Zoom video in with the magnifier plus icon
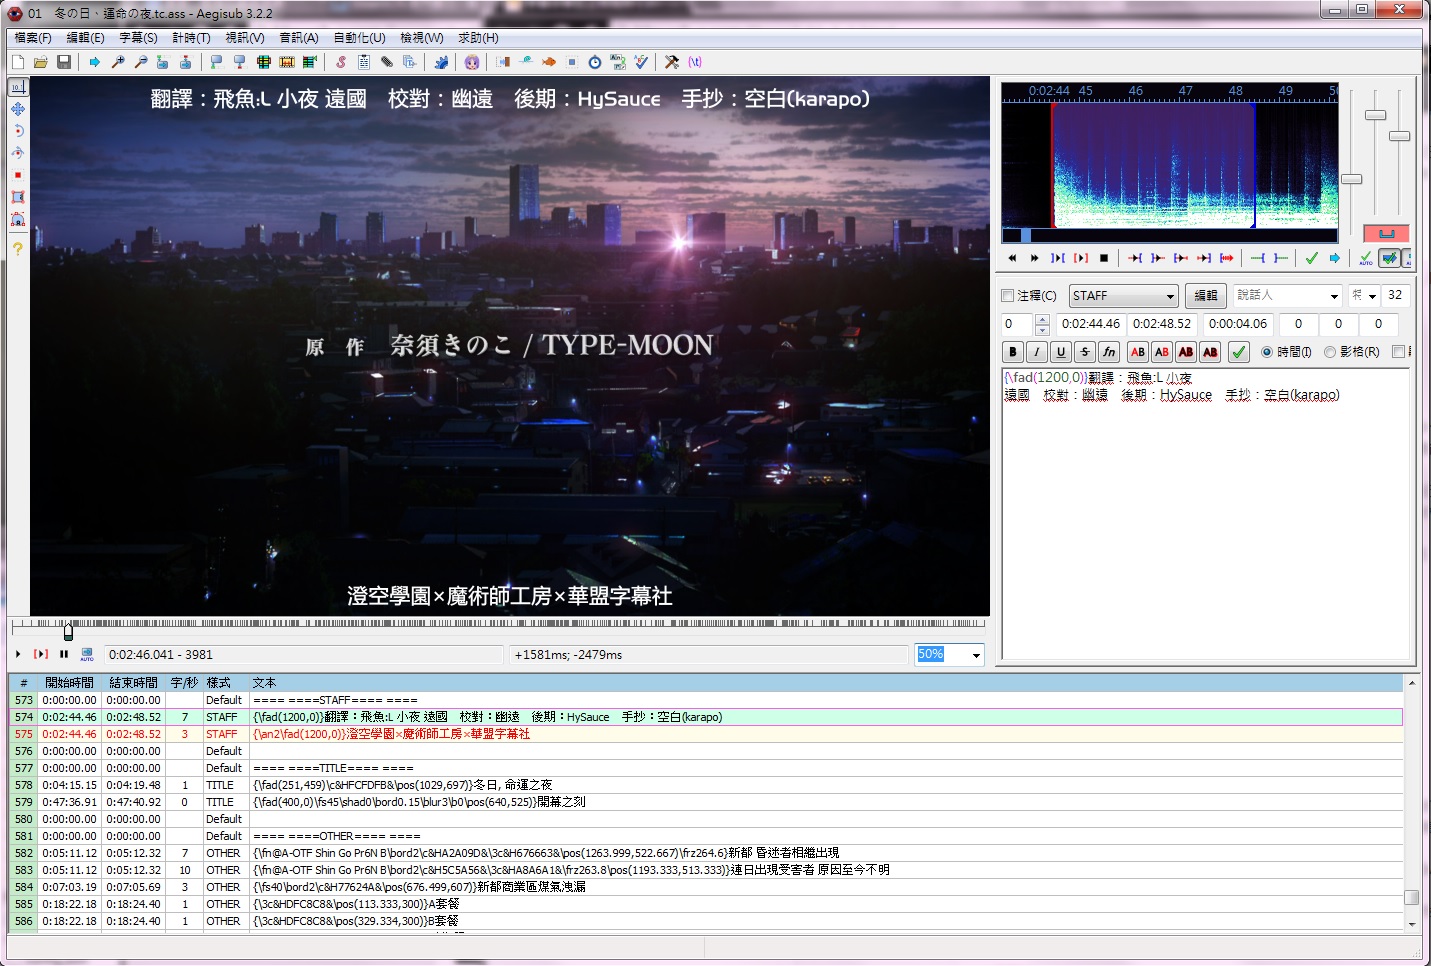The width and height of the screenshot is (1431, 966). pos(118,62)
